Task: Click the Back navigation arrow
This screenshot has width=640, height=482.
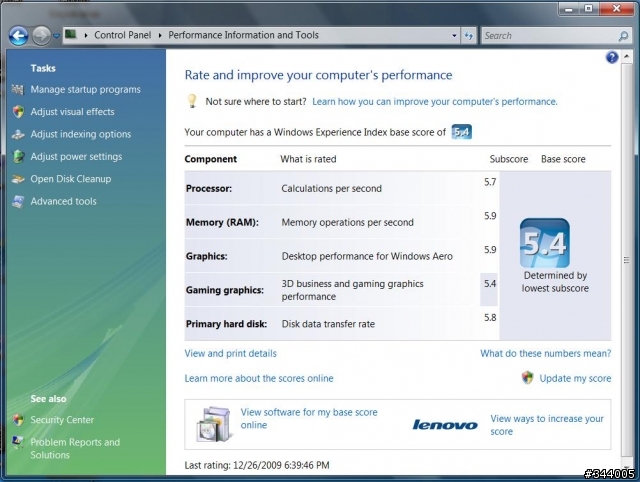Action: coord(18,36)
